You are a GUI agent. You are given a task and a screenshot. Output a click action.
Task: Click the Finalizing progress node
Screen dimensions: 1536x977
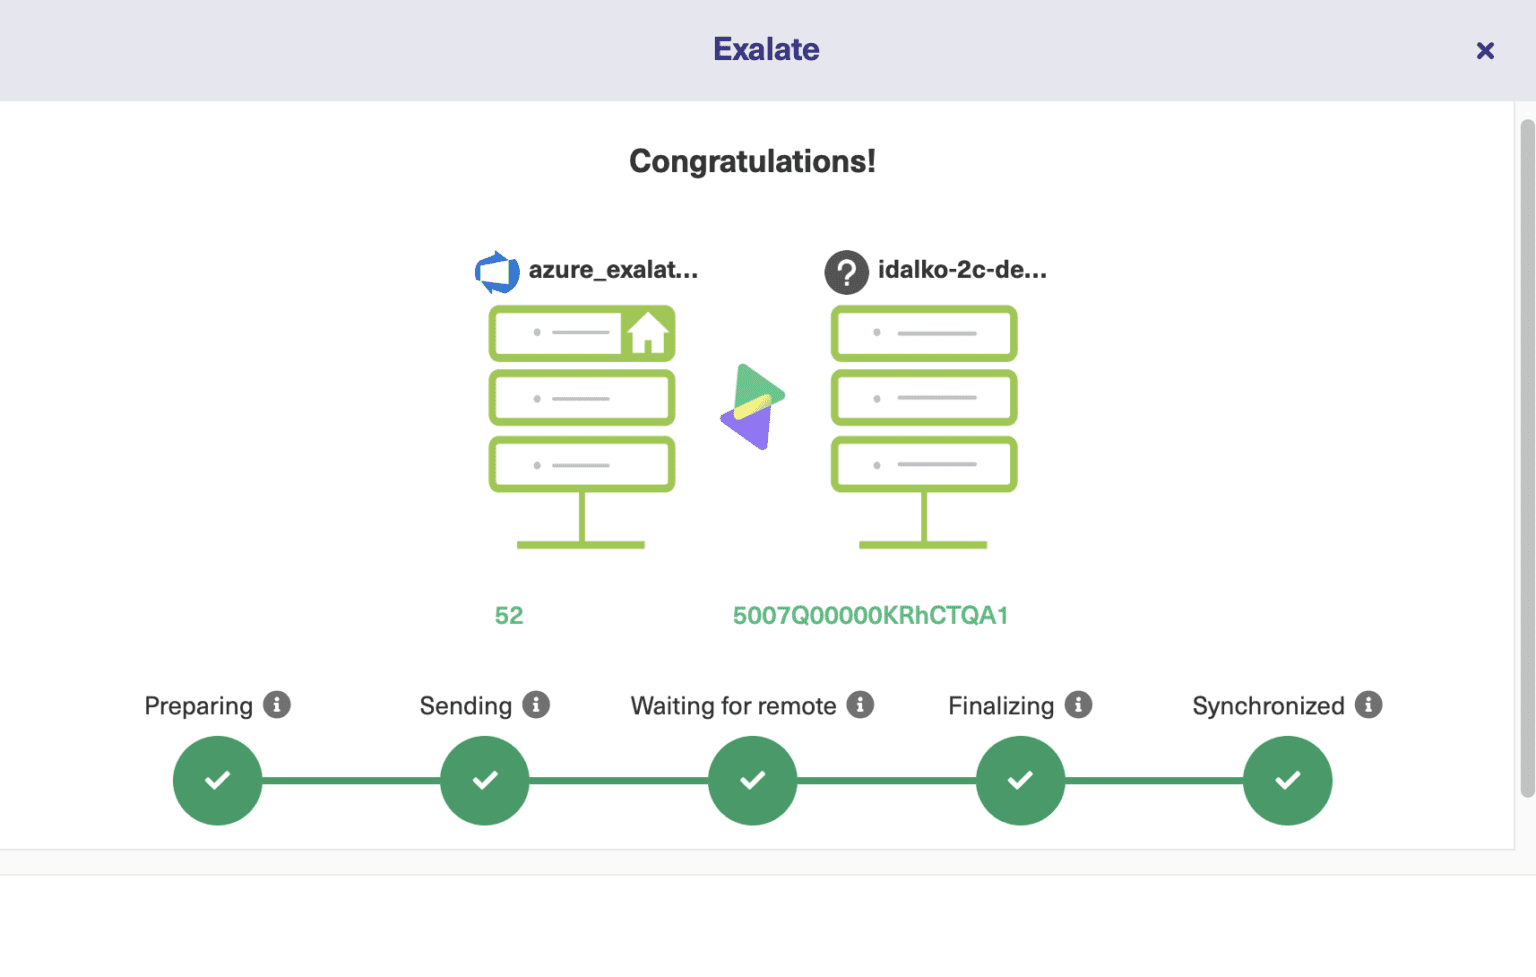(1020, 780)
